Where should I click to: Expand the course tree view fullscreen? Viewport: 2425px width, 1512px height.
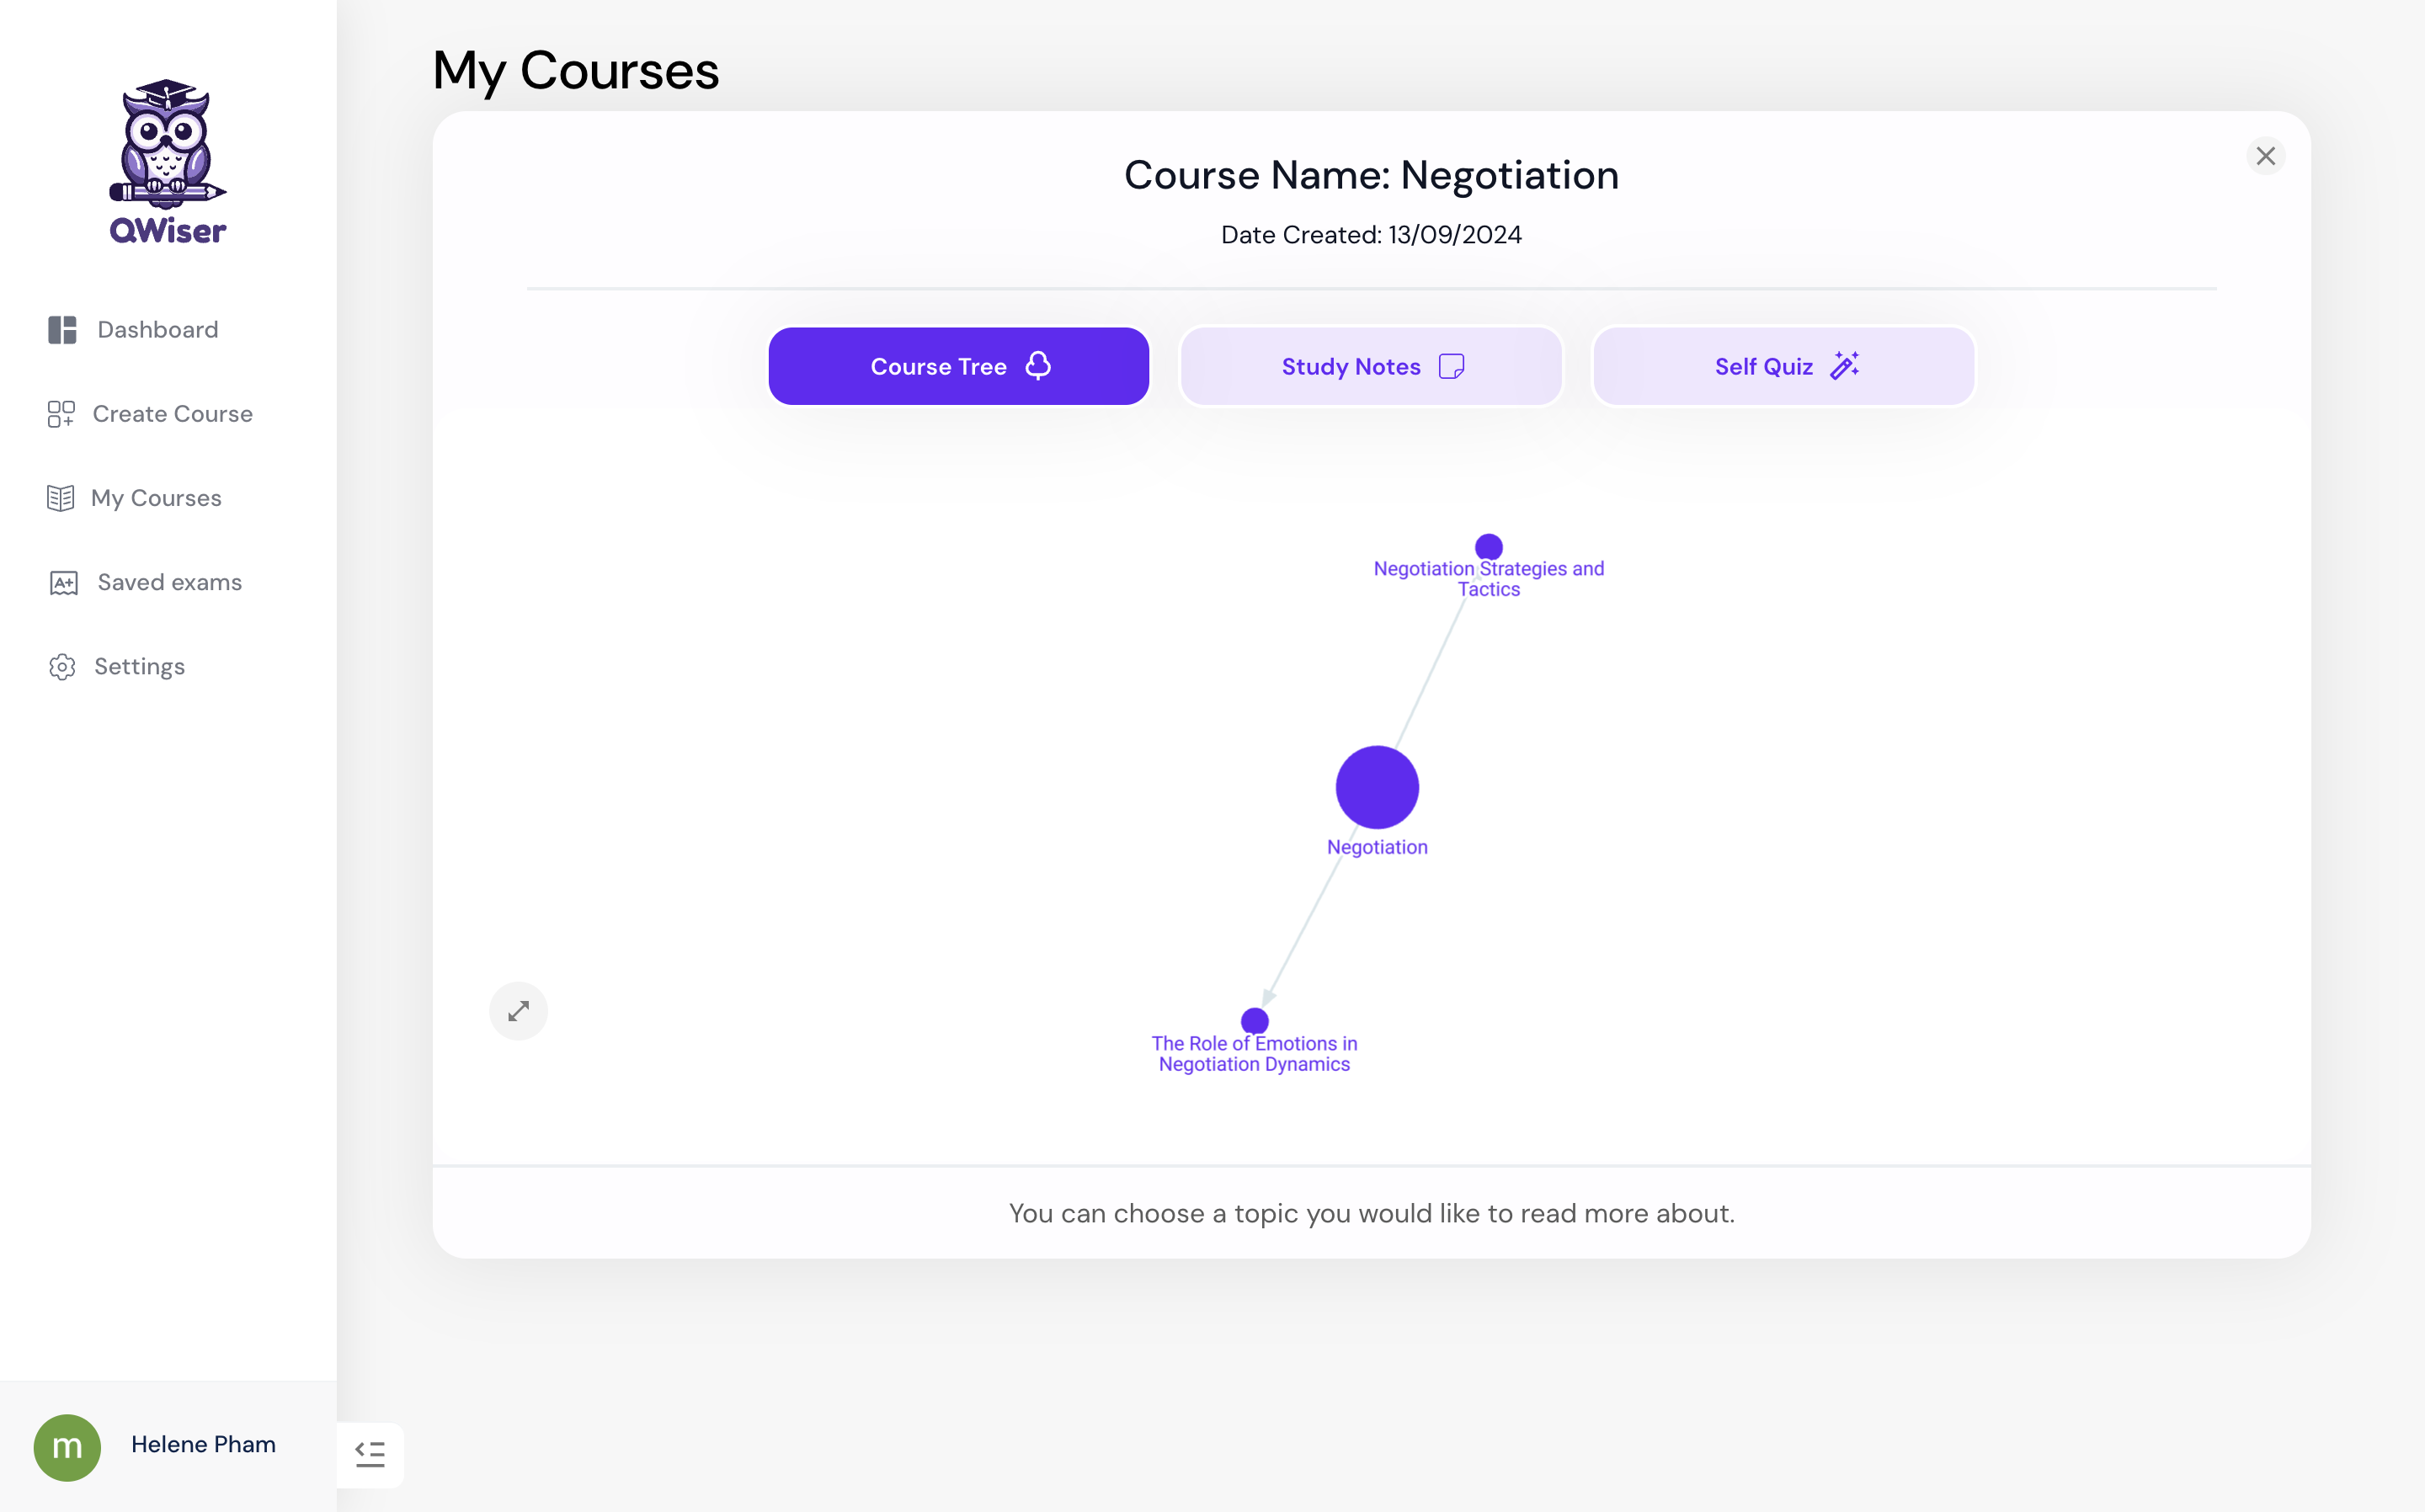(517, 1010)
